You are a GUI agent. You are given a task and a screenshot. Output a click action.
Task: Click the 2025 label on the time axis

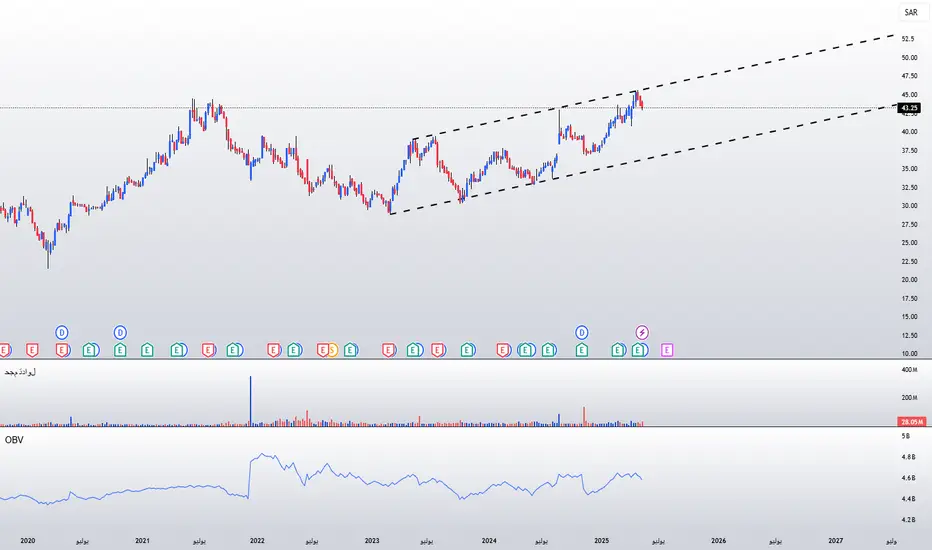[602, 540]
